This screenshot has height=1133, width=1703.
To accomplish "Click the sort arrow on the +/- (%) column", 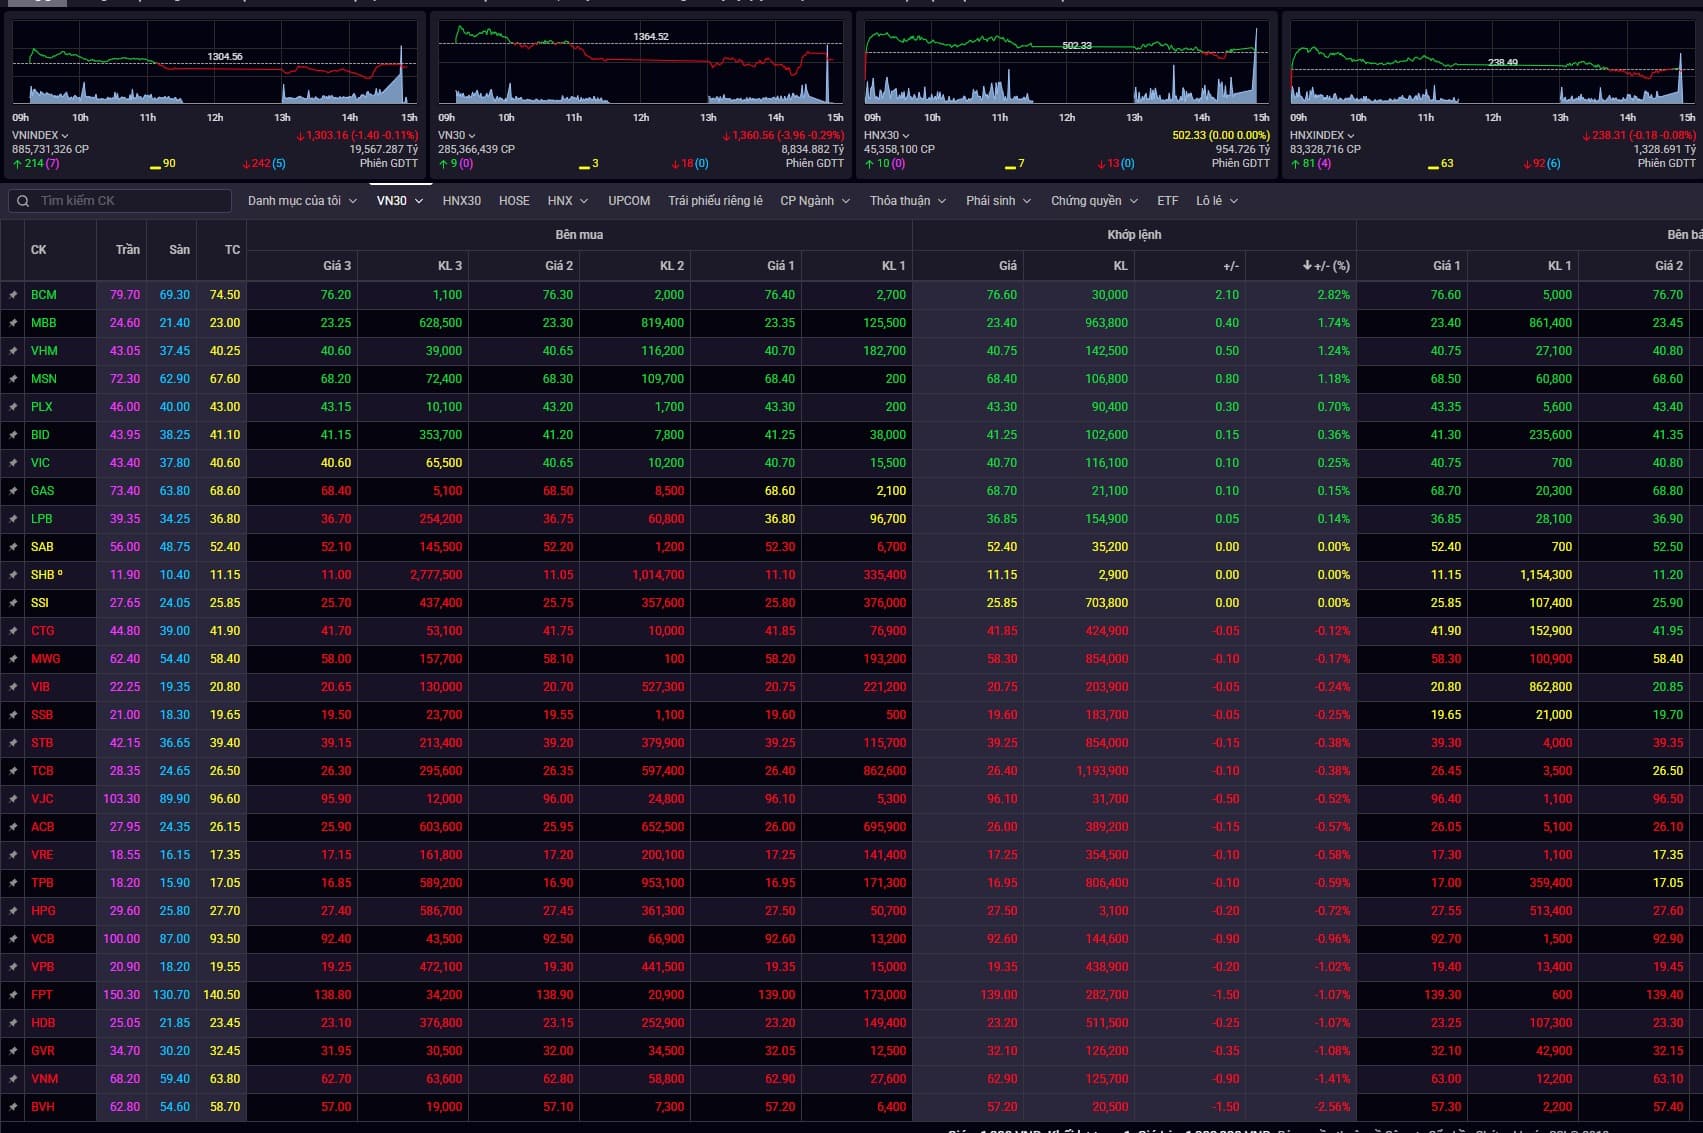I will click(x=1306, y=265).
